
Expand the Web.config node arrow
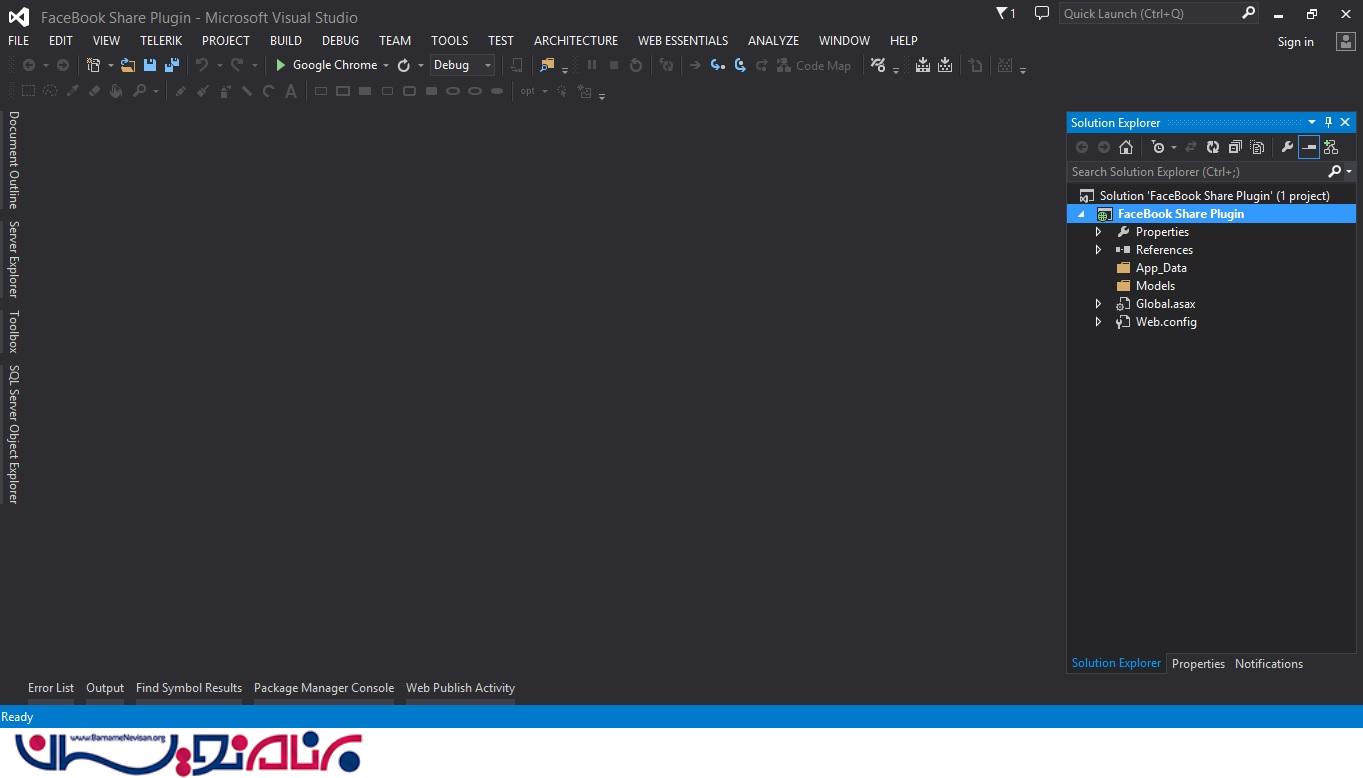coord(1098,322)
